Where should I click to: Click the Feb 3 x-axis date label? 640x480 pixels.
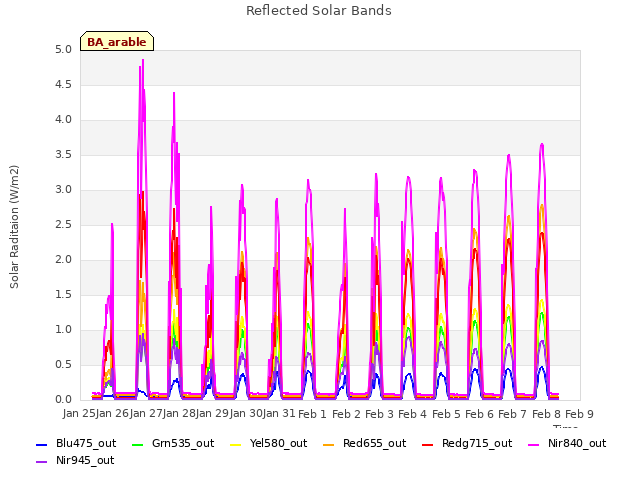(379, 414)
